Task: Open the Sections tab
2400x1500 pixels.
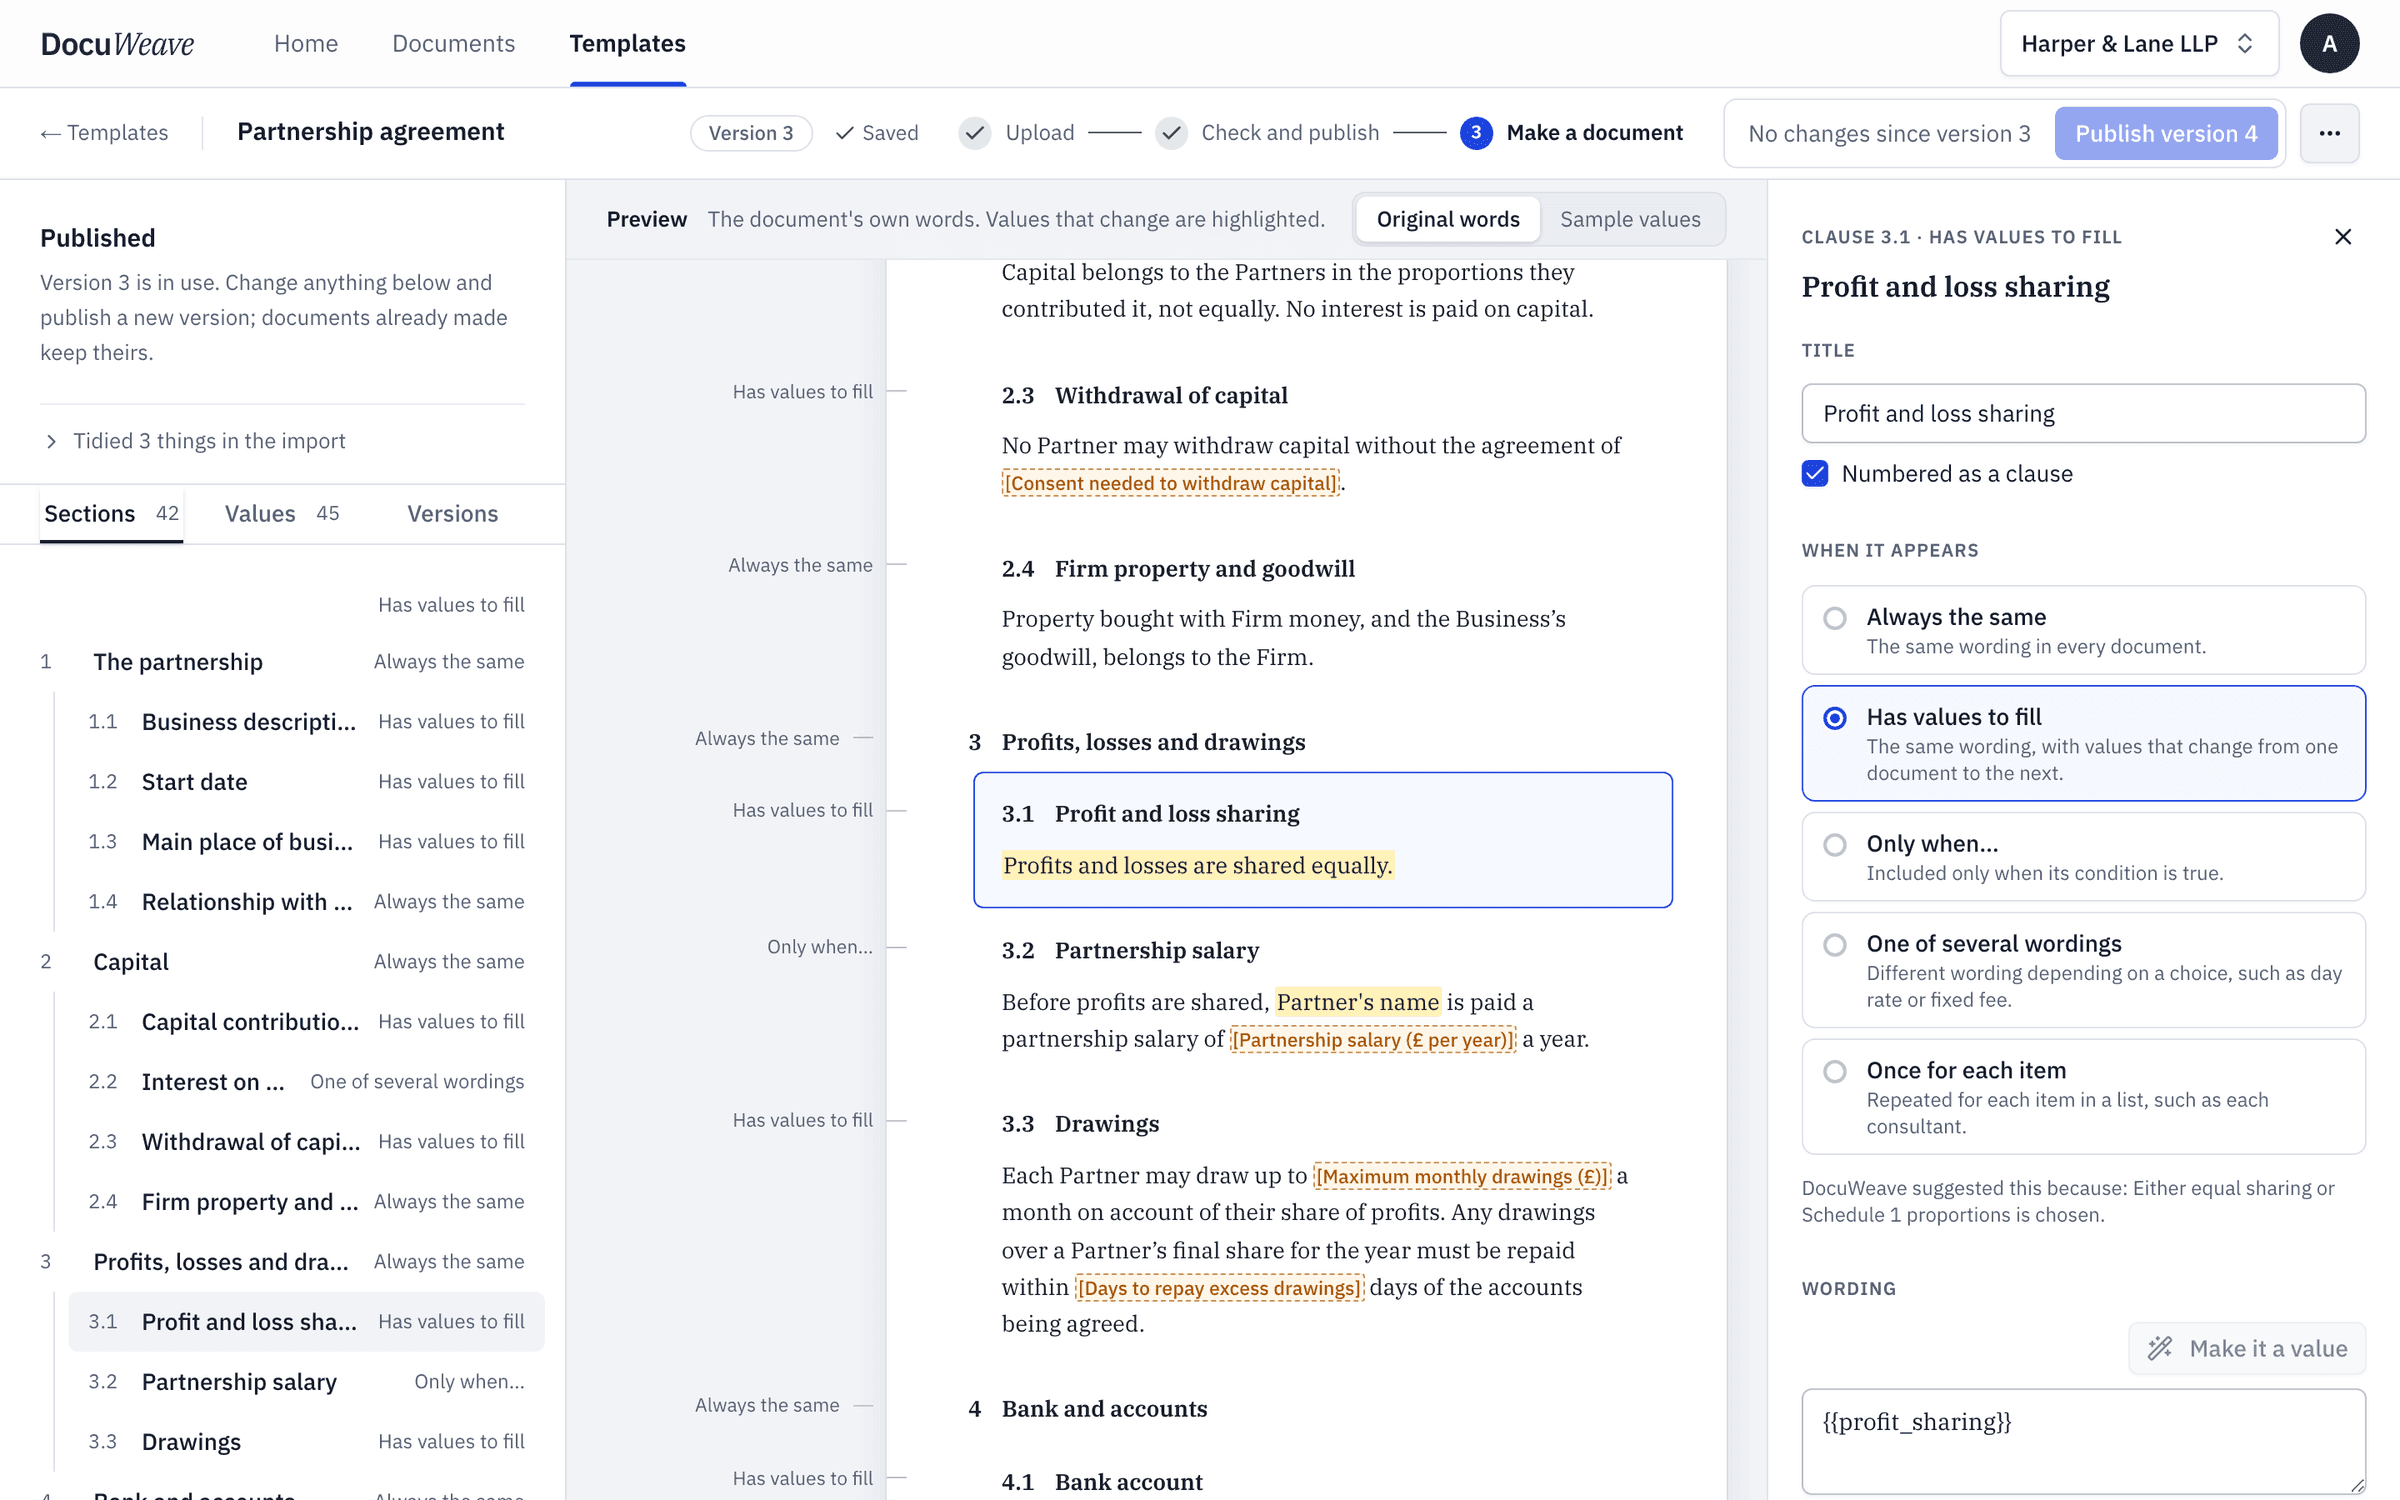Action: tap(111, 513)
